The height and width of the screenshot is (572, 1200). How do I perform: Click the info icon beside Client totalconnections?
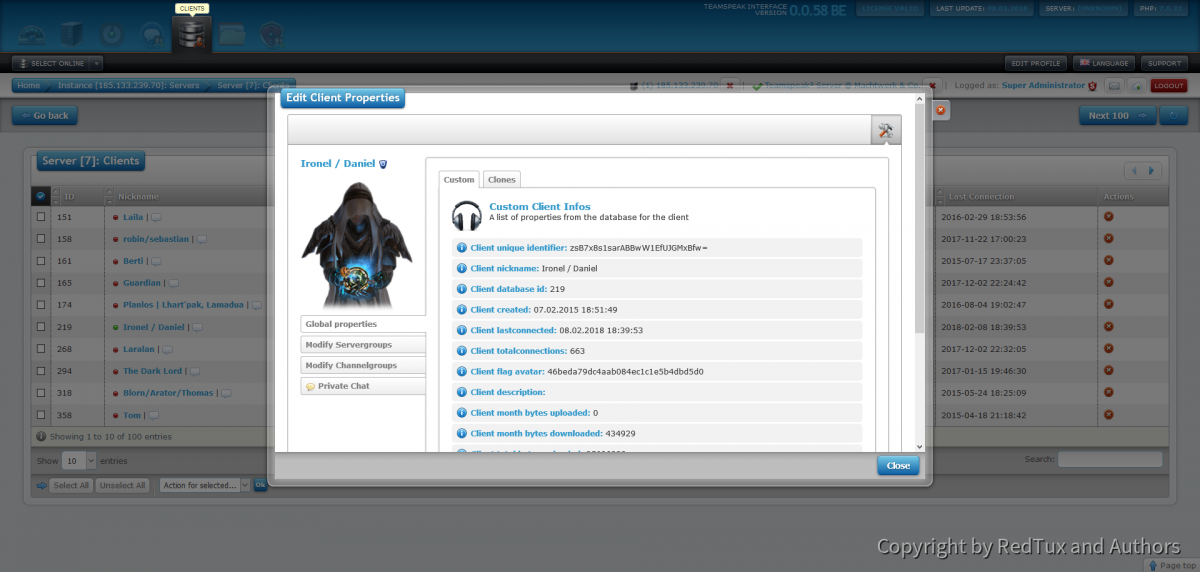tap(462, 351)
